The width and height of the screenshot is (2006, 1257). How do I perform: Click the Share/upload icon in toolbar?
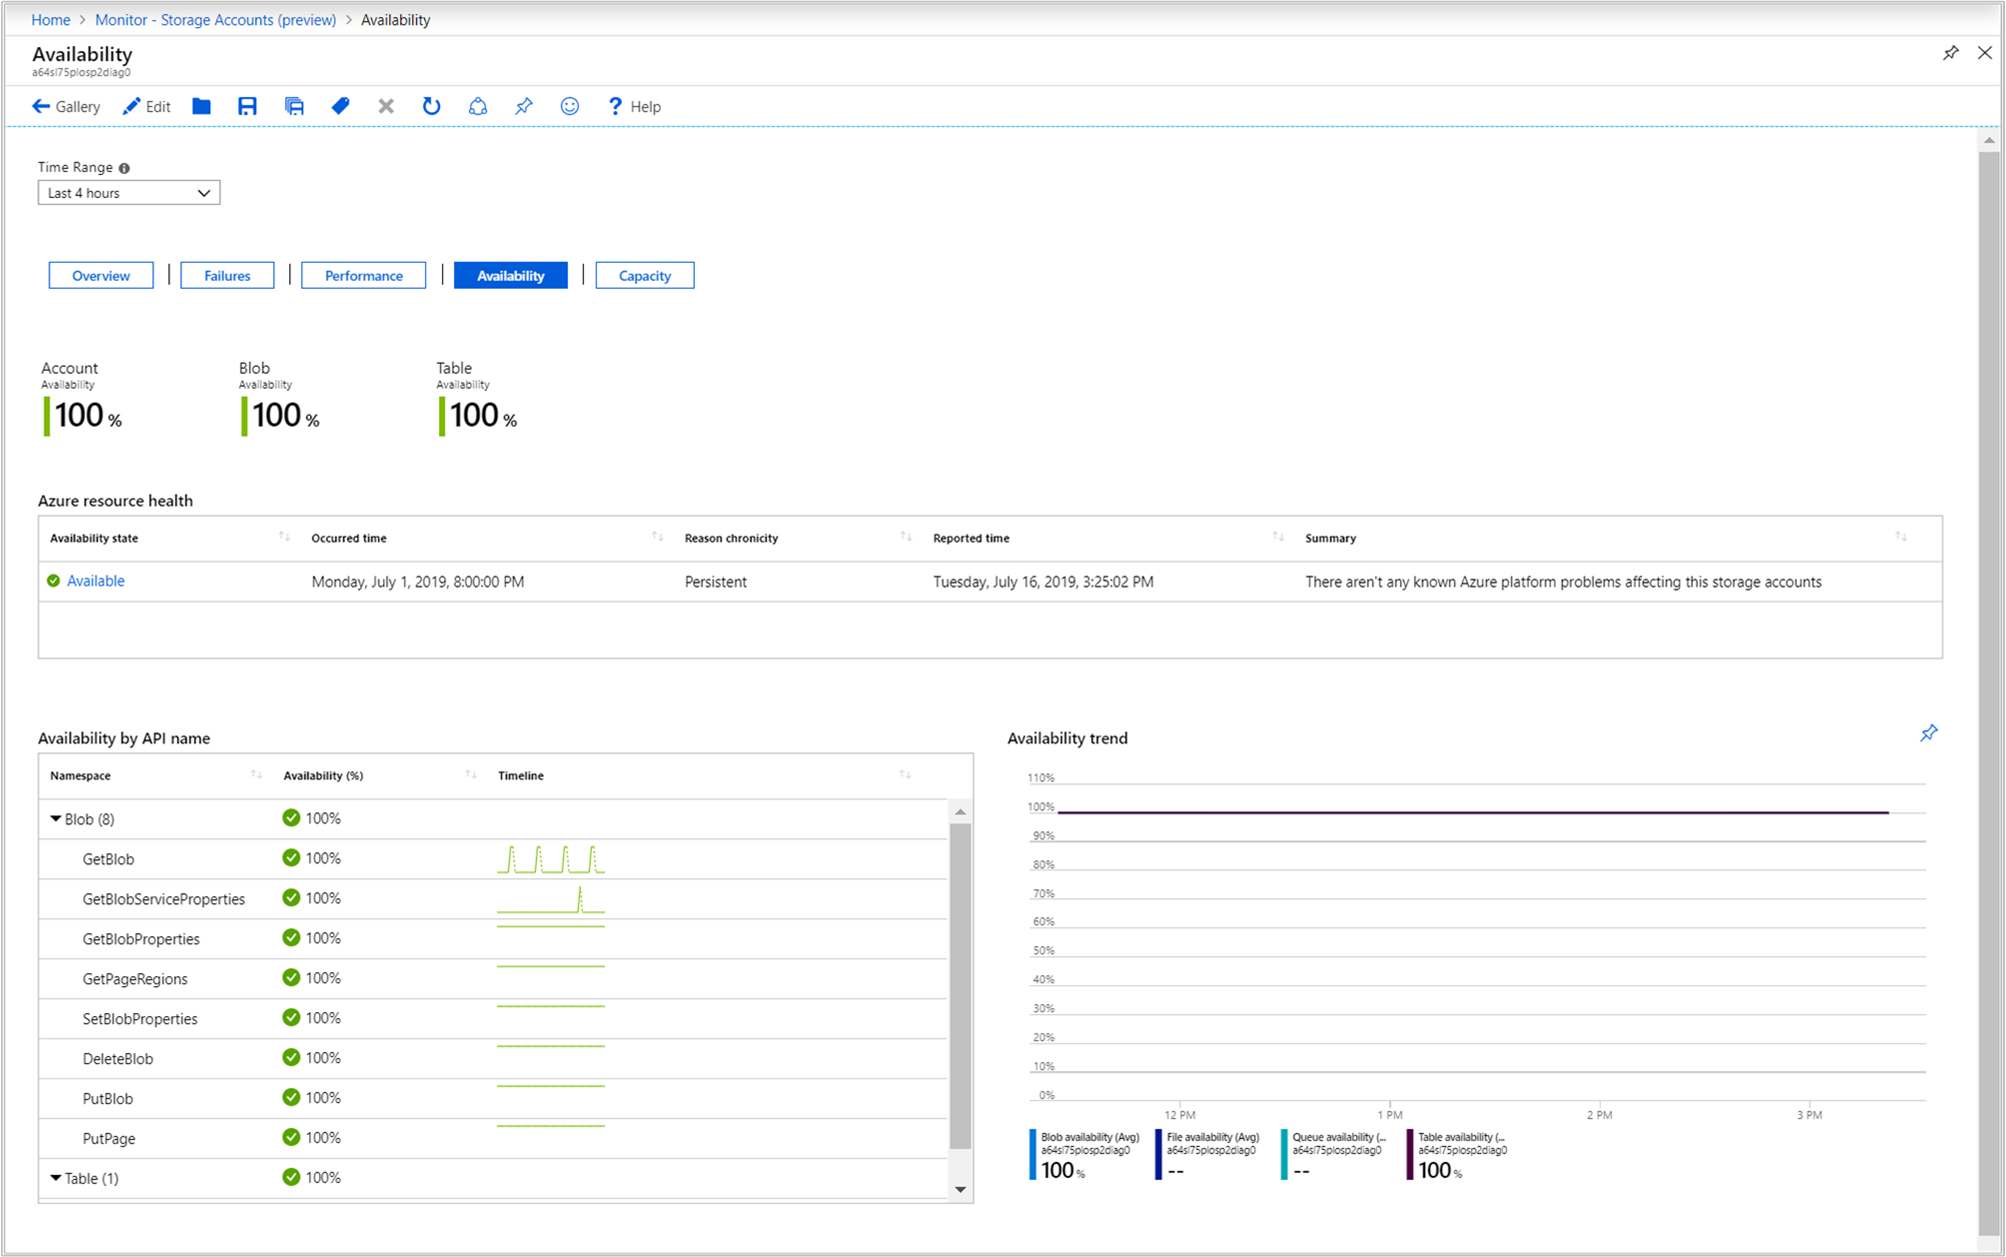[476, 106]
